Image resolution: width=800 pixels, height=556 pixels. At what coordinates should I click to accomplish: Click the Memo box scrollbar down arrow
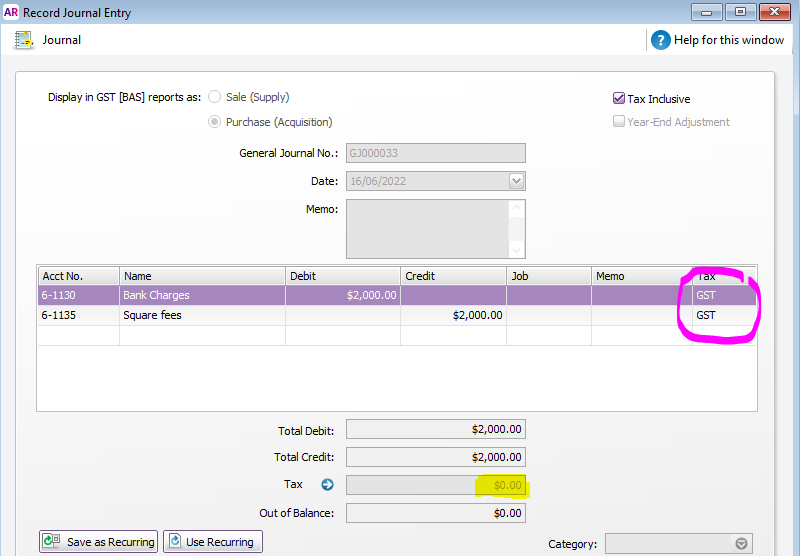[516, 250]
